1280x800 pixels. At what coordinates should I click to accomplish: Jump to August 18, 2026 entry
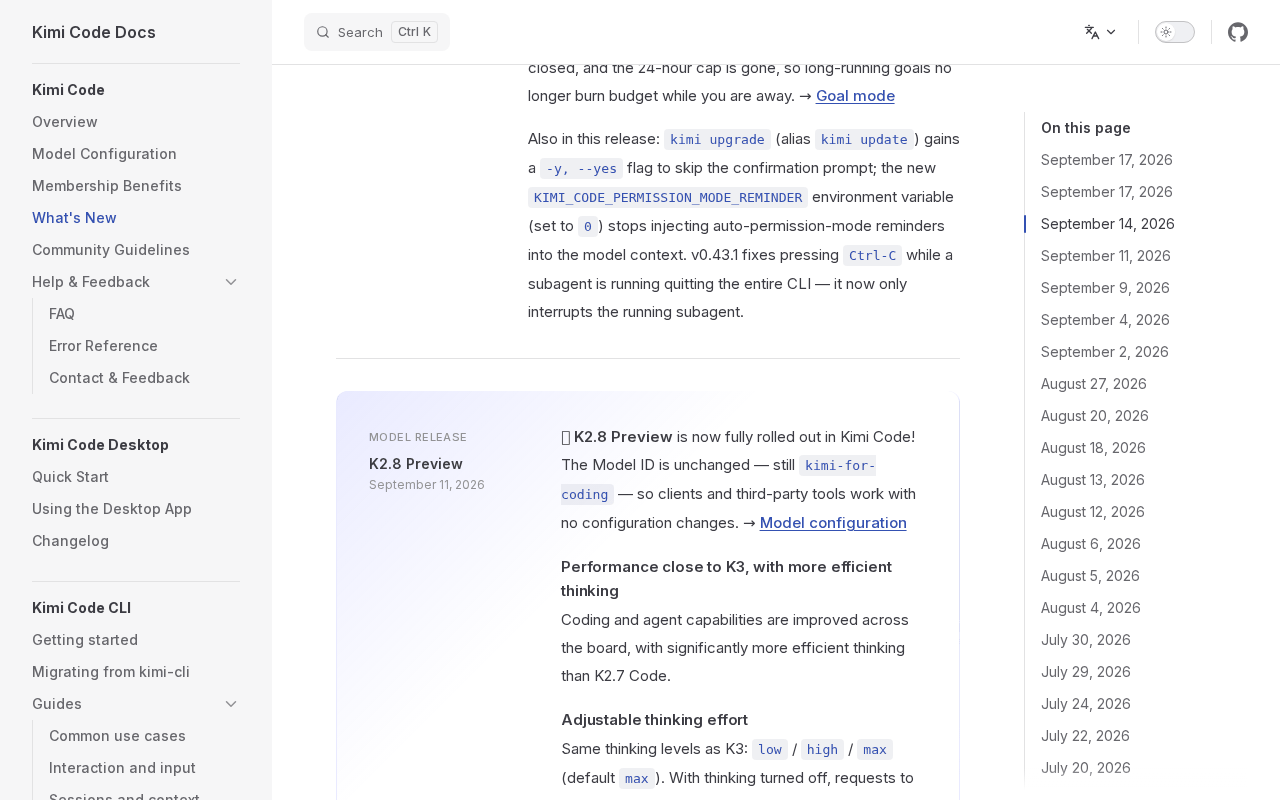tap(1093, 448)
